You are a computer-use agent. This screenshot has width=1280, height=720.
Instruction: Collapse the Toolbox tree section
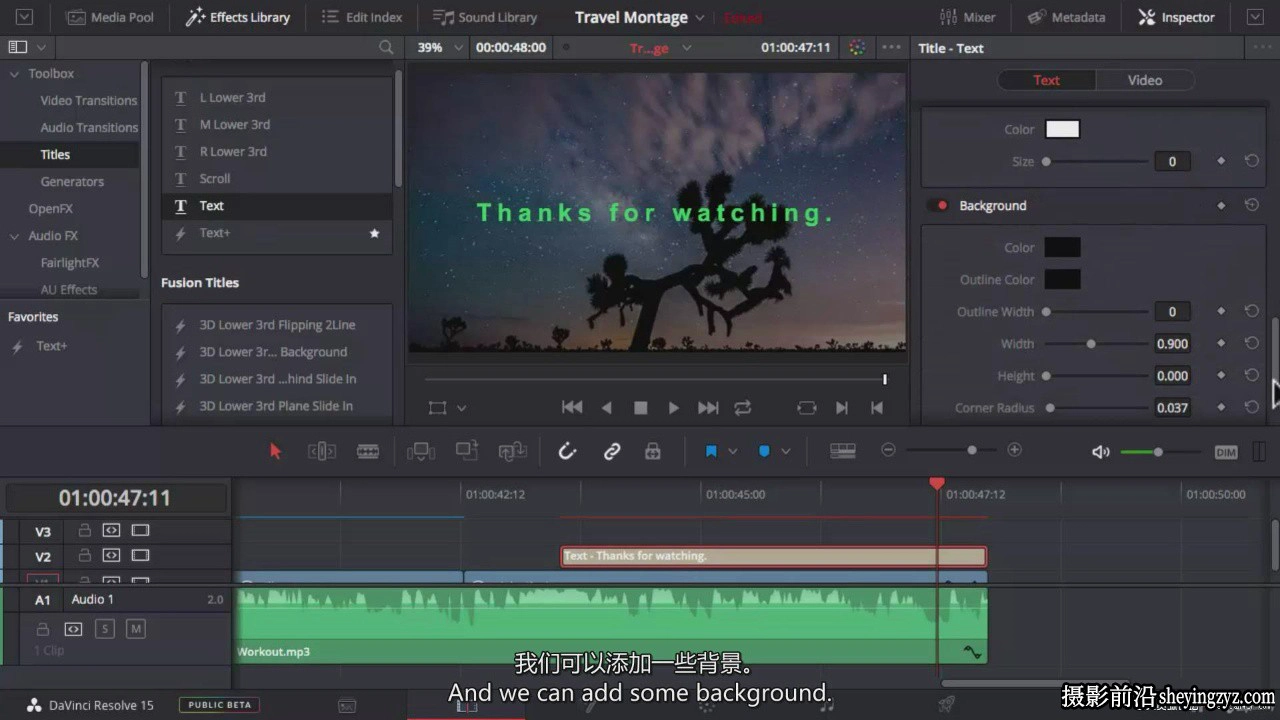coord(14,74)
